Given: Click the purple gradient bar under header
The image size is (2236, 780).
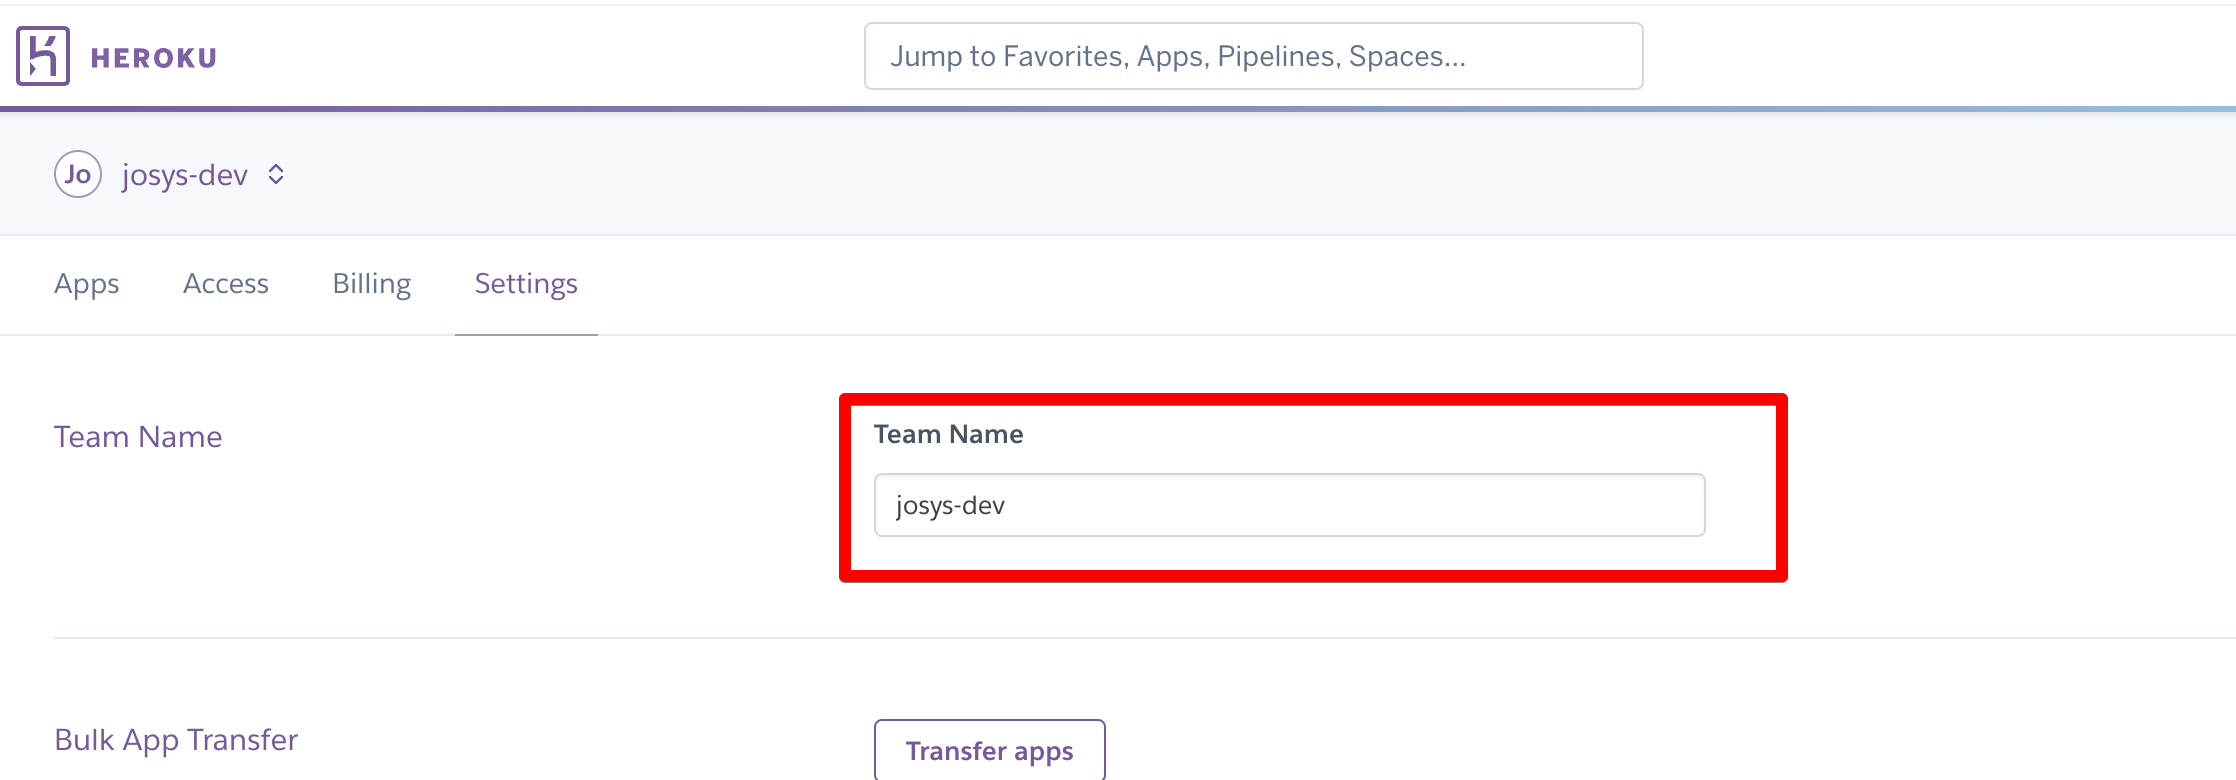Looking at the screenshot, I should (1118, 109).
